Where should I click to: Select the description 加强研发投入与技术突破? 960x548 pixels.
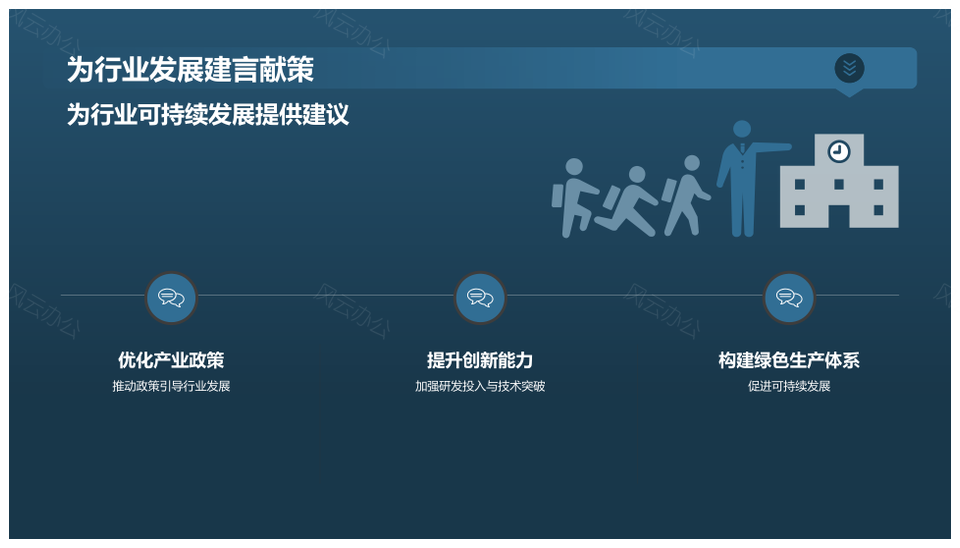(480, 386)
